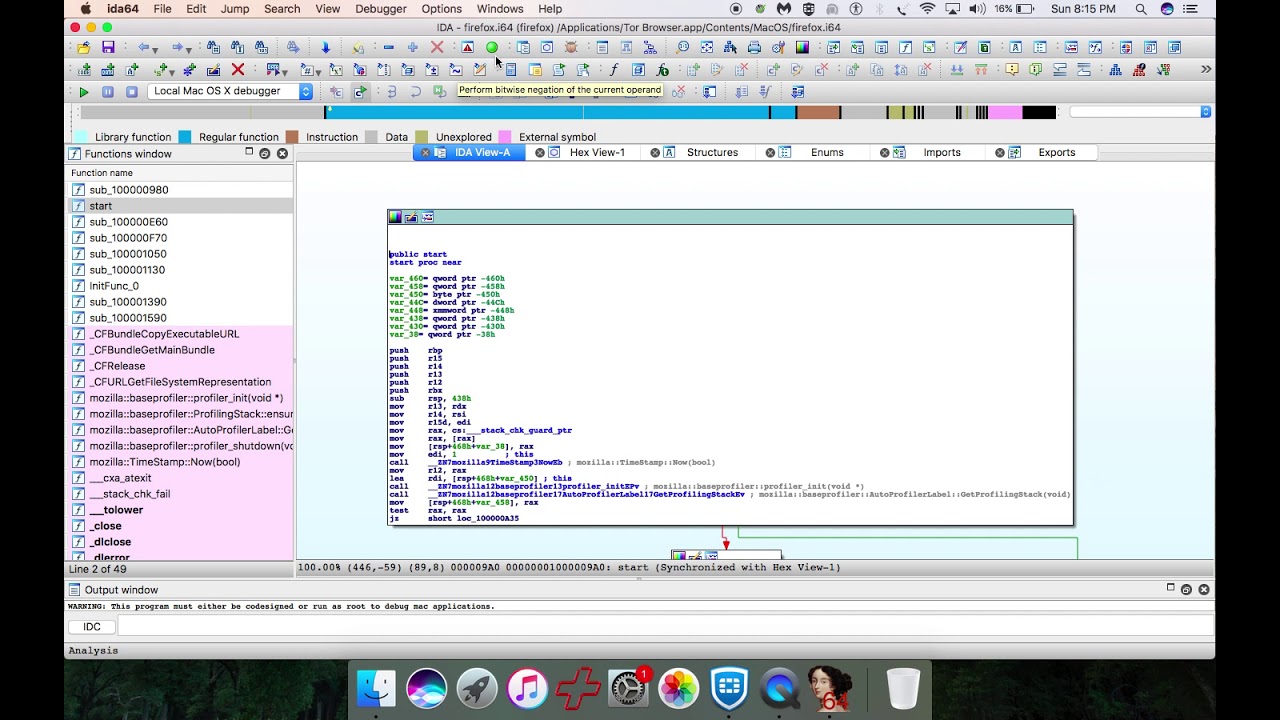
Task: Click the Stop process square button
Action: click(132, 91)
